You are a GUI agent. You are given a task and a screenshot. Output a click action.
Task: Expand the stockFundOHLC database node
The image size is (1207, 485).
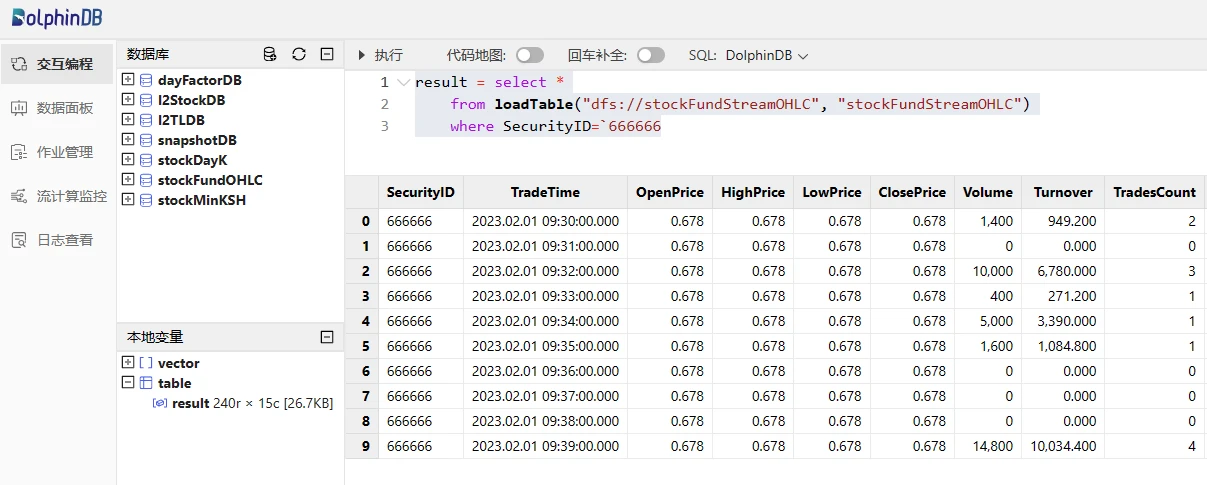[x=128, y=179]
